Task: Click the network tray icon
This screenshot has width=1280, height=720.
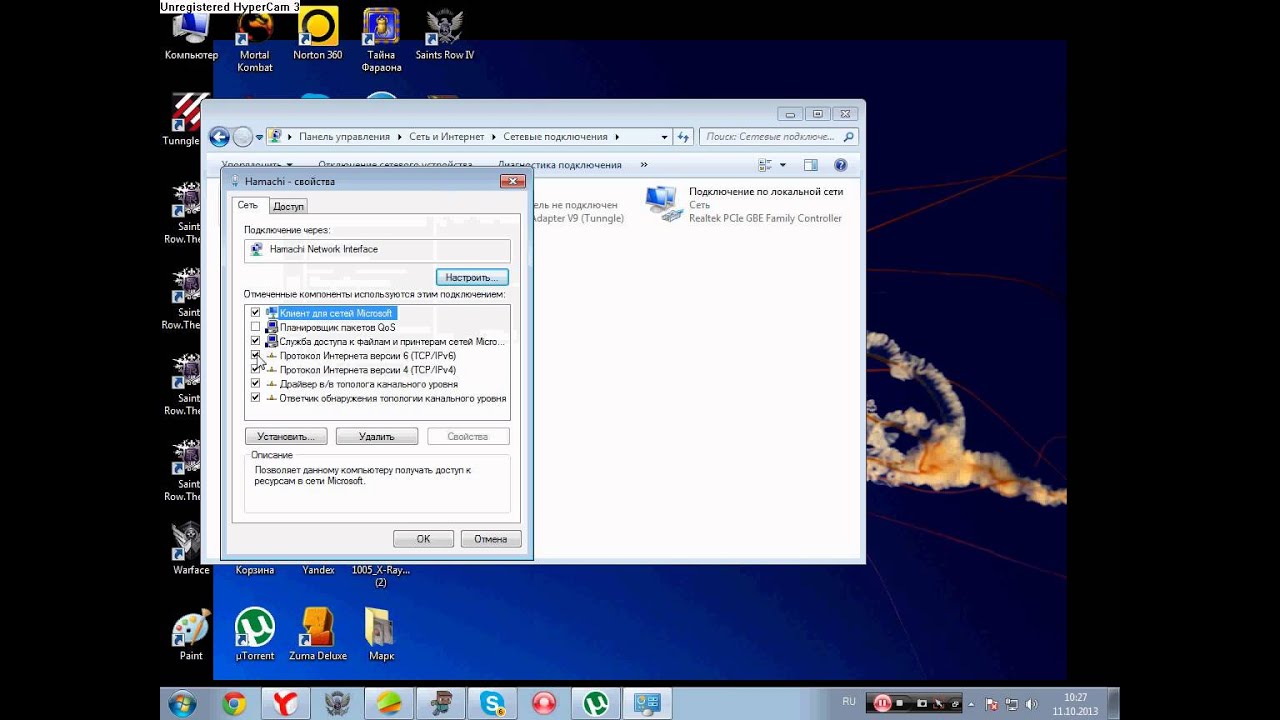Action: pos(1011,704)
